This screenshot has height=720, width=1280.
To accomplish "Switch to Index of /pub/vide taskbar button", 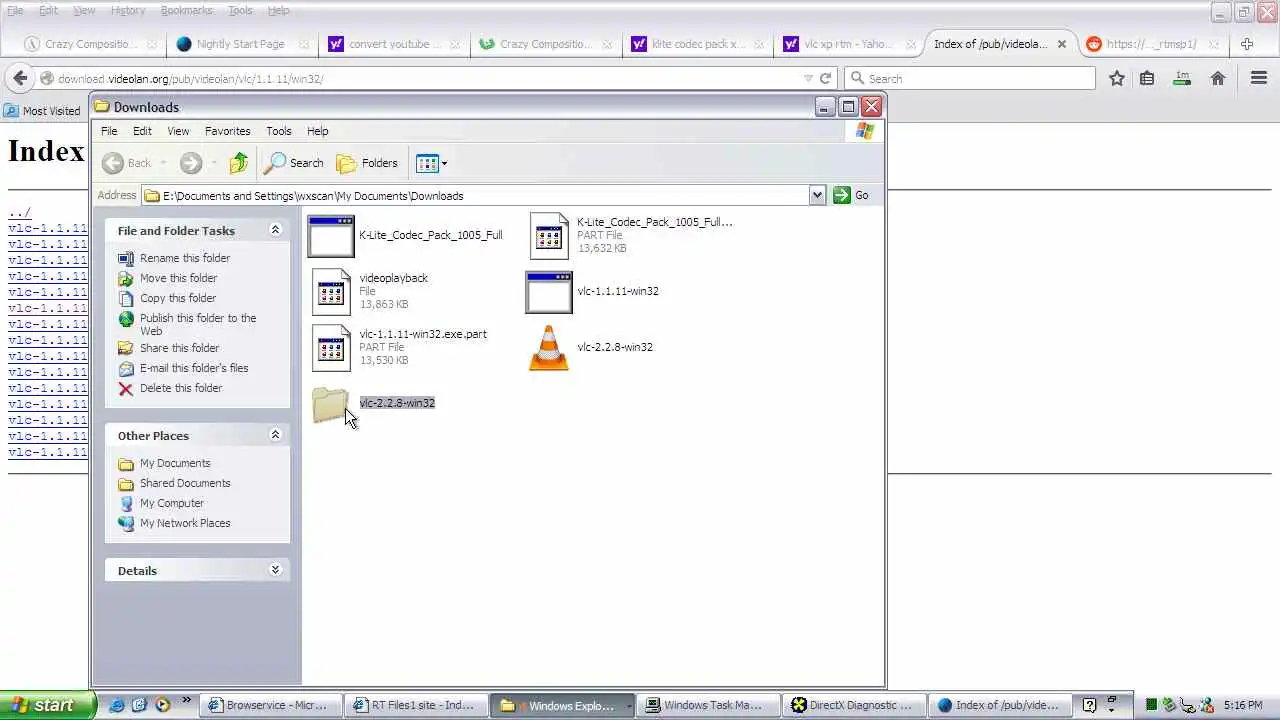I will point(1001,705).
